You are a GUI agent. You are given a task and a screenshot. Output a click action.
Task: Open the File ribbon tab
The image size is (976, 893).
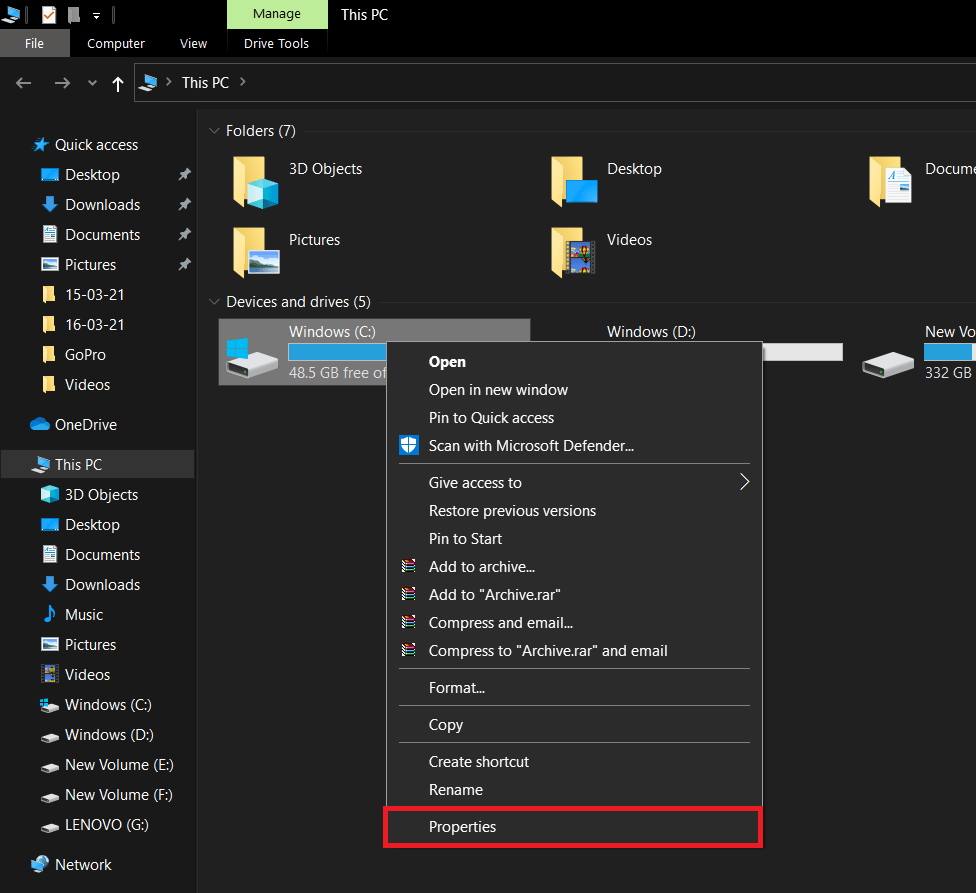tap(34, 44)
